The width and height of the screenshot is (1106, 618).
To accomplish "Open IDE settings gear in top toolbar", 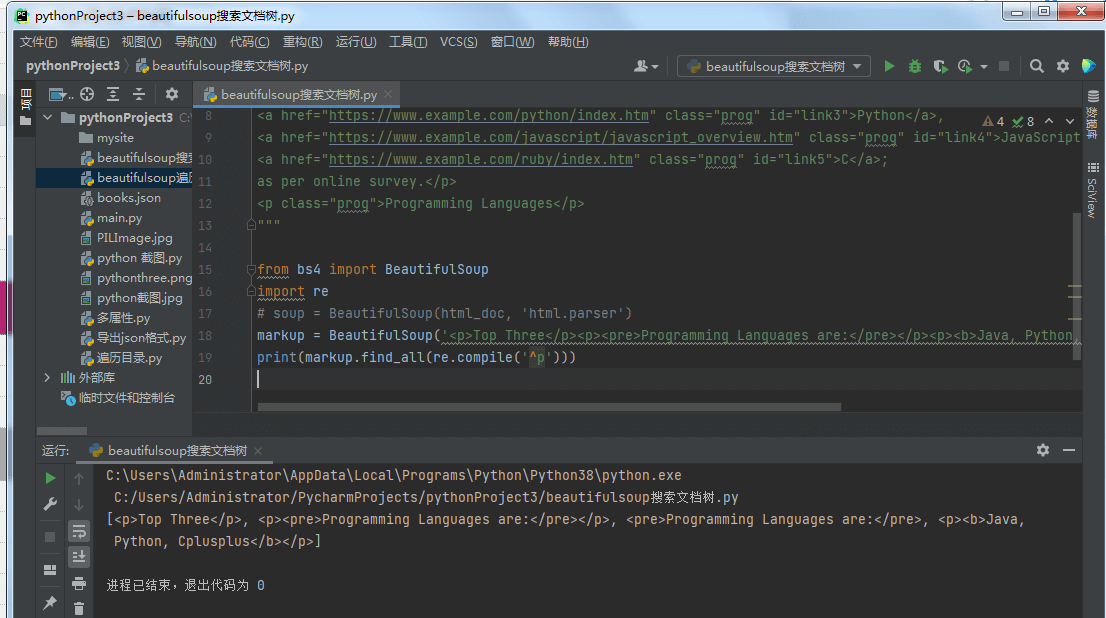I will (1063, 66).
